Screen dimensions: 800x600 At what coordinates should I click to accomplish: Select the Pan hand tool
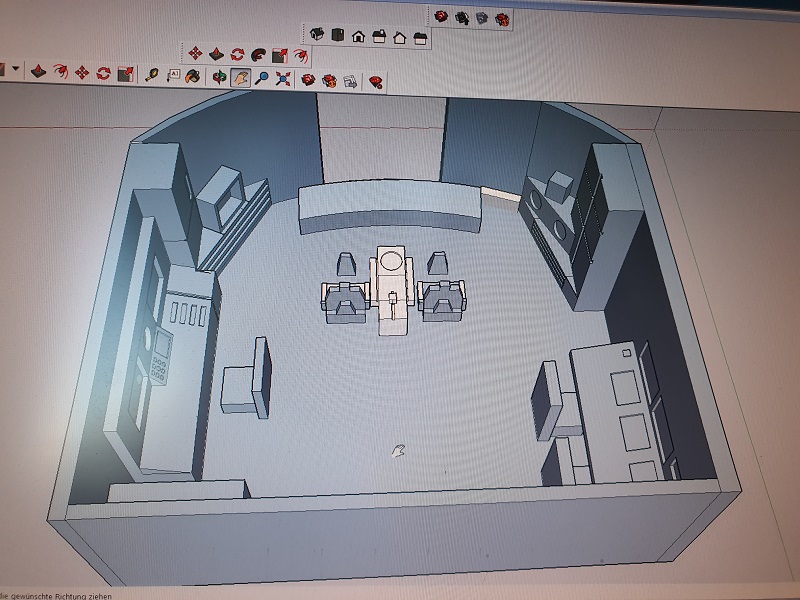(240, 77)
